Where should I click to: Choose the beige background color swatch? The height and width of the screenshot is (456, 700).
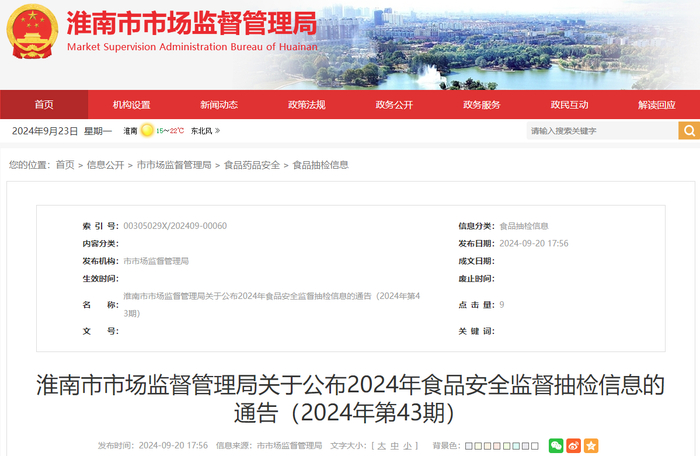click(488, 446)
